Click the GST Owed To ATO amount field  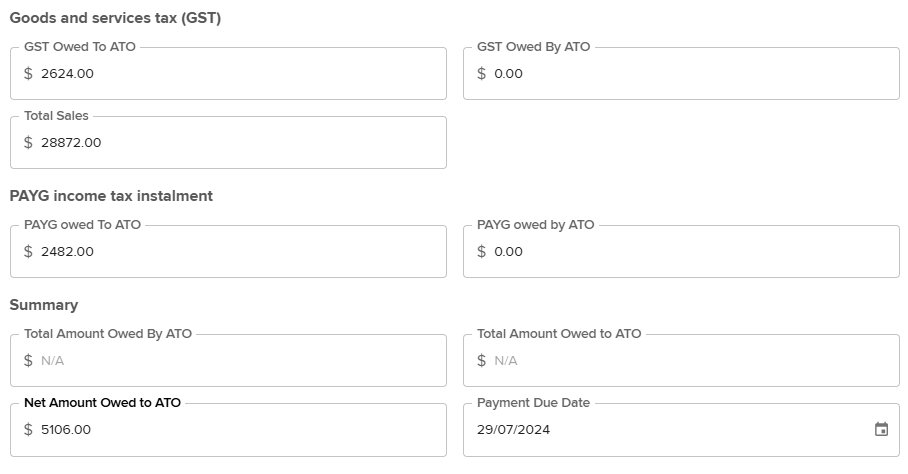tap(228, 74)
